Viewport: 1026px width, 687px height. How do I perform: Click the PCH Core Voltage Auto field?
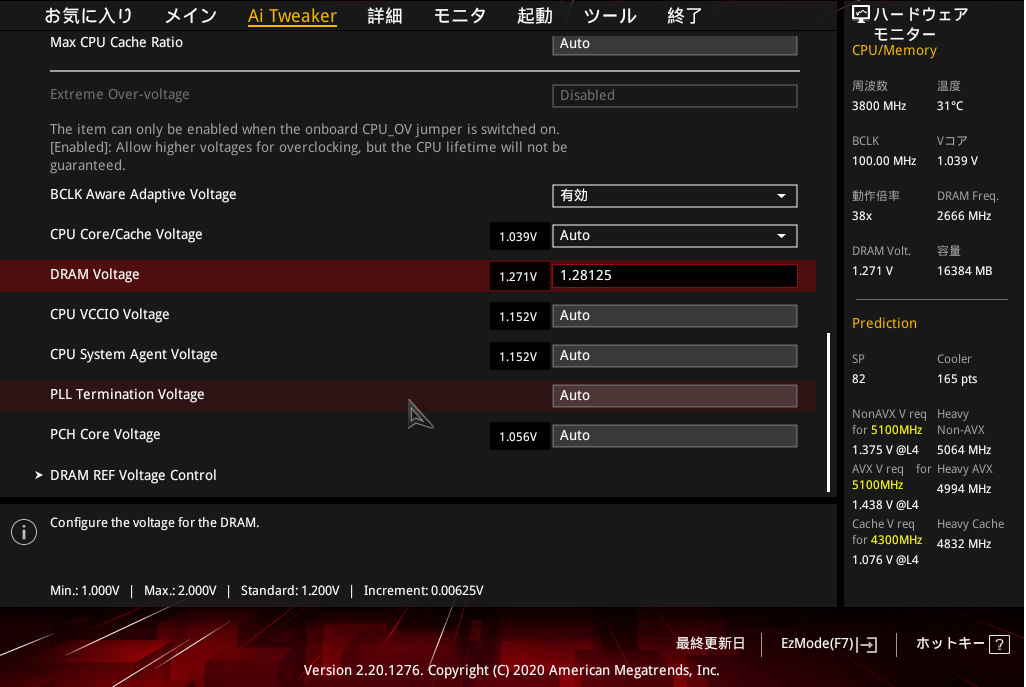tap(675, 436)
